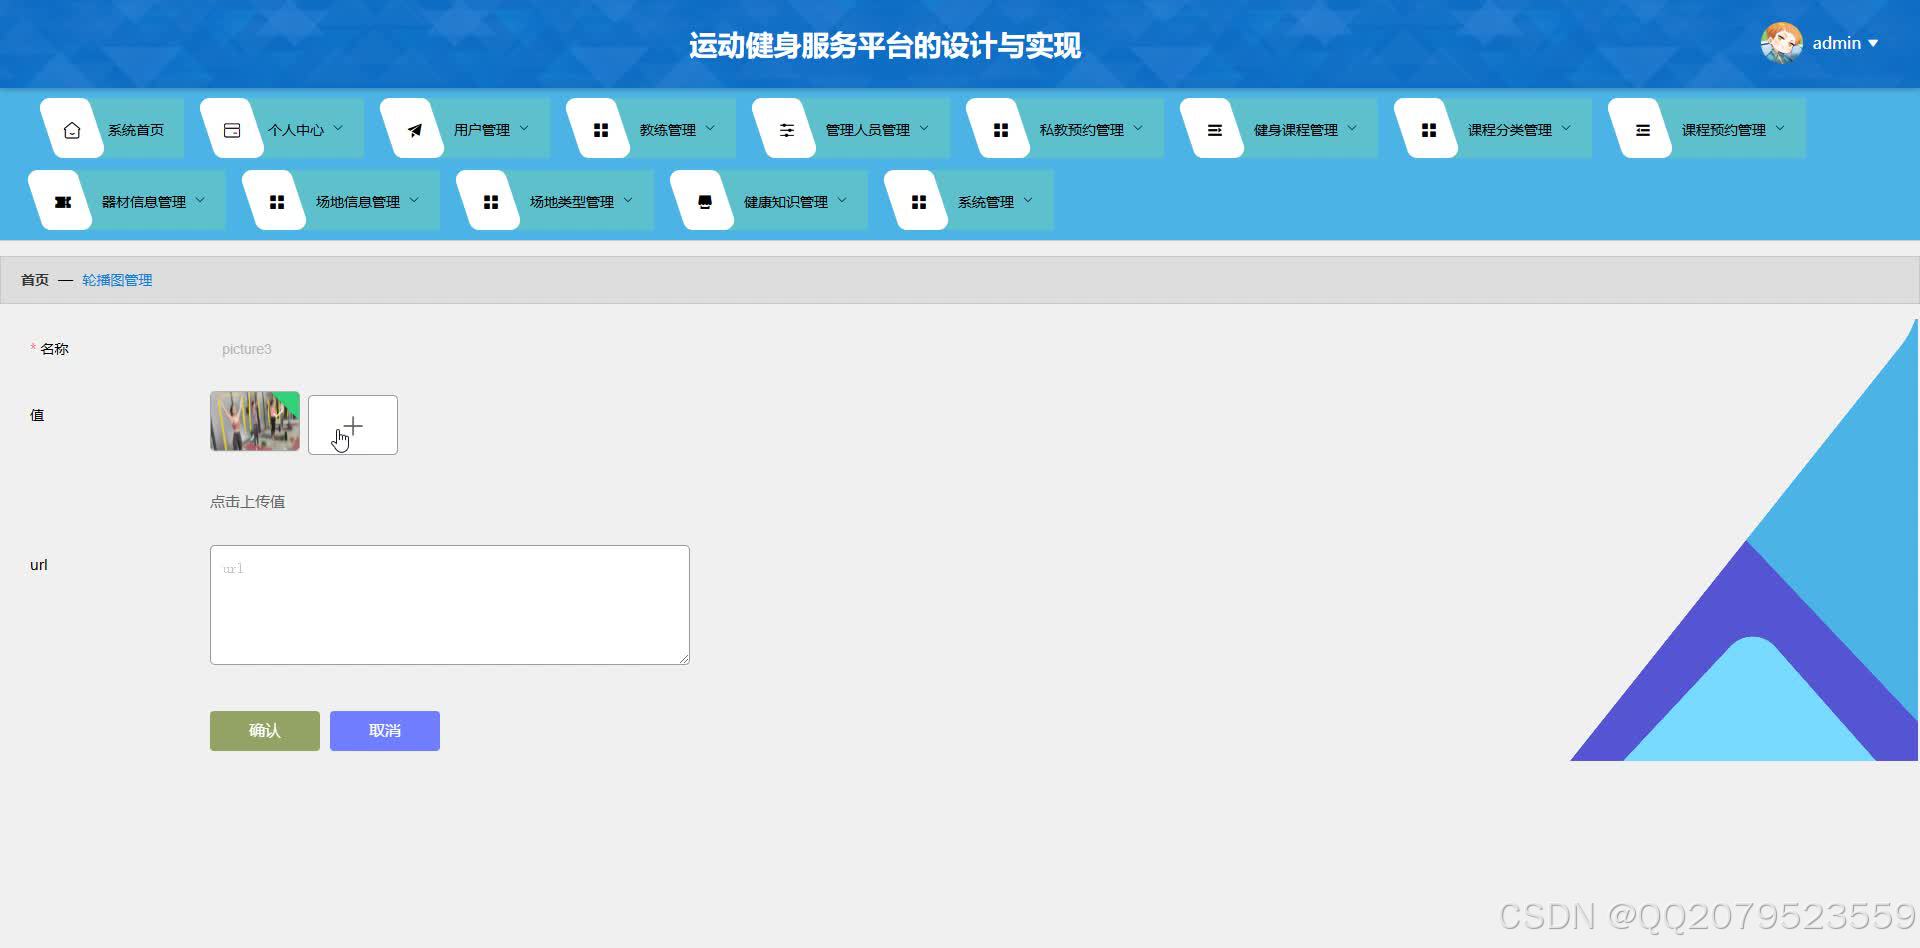Click the home icon beside 系统首页
Viewport: 1920px width, 948px height.
71,128
